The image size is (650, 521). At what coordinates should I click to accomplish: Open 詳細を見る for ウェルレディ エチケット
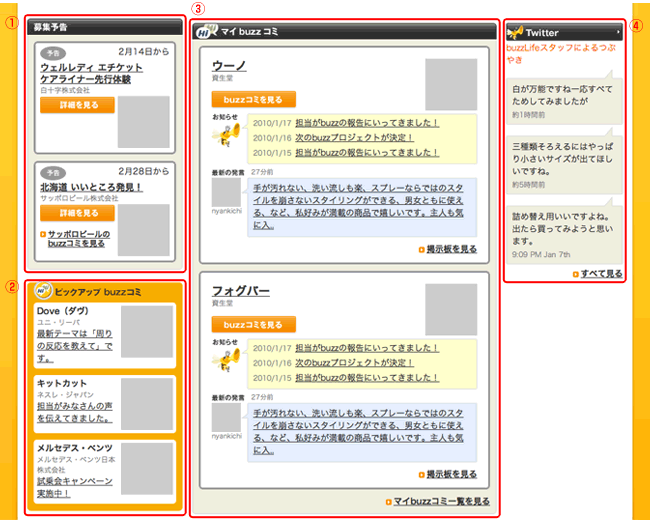coord(78,105)
